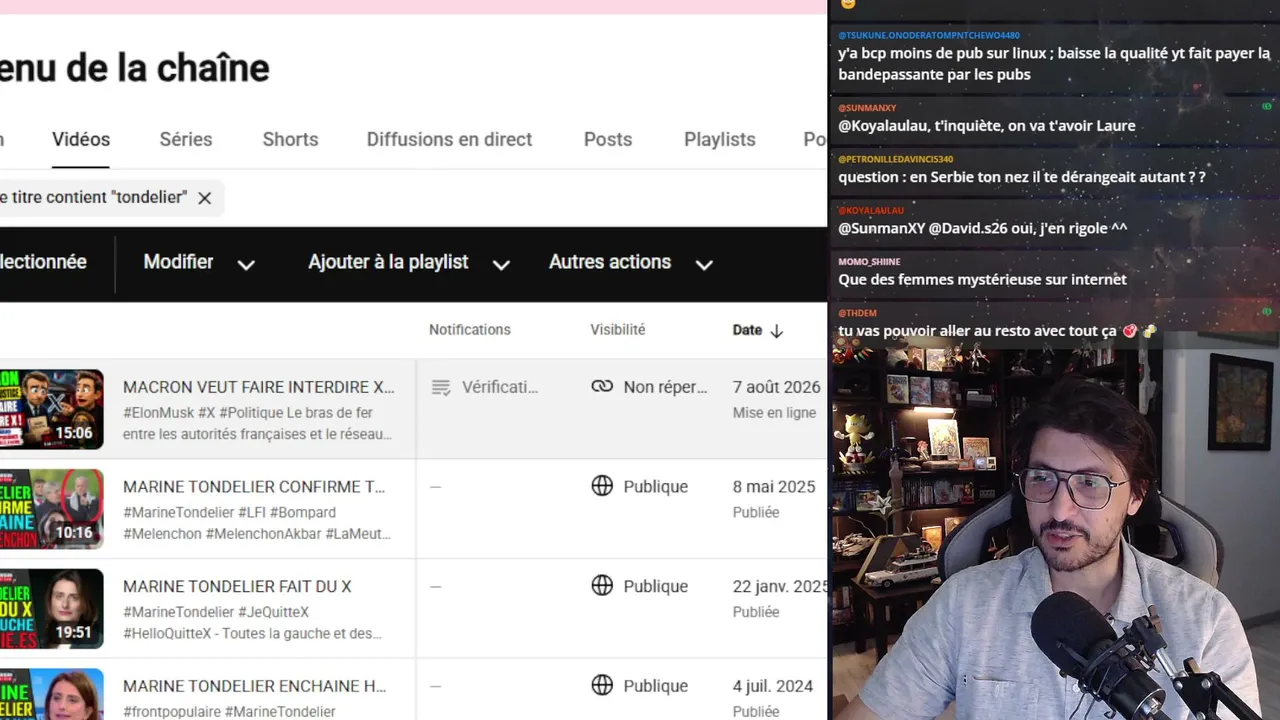Expand the Modifier dropdown
Screen dimensions: 1280x720
pyautogui.click(x=199, y=262)
